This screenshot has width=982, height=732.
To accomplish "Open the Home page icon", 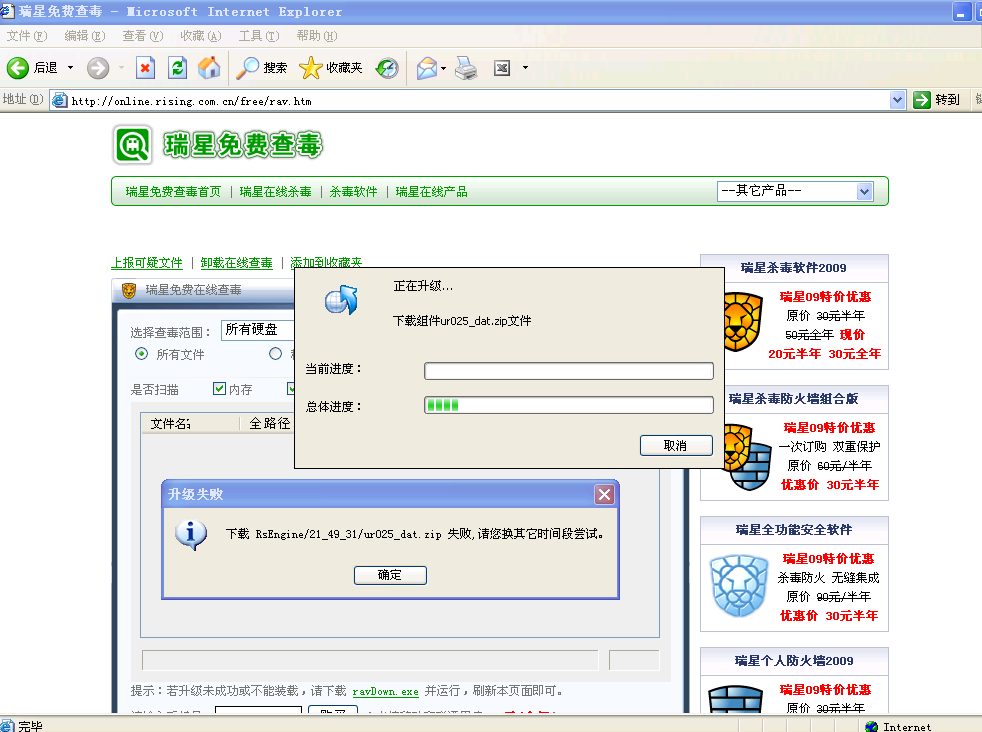I will 209,68.
